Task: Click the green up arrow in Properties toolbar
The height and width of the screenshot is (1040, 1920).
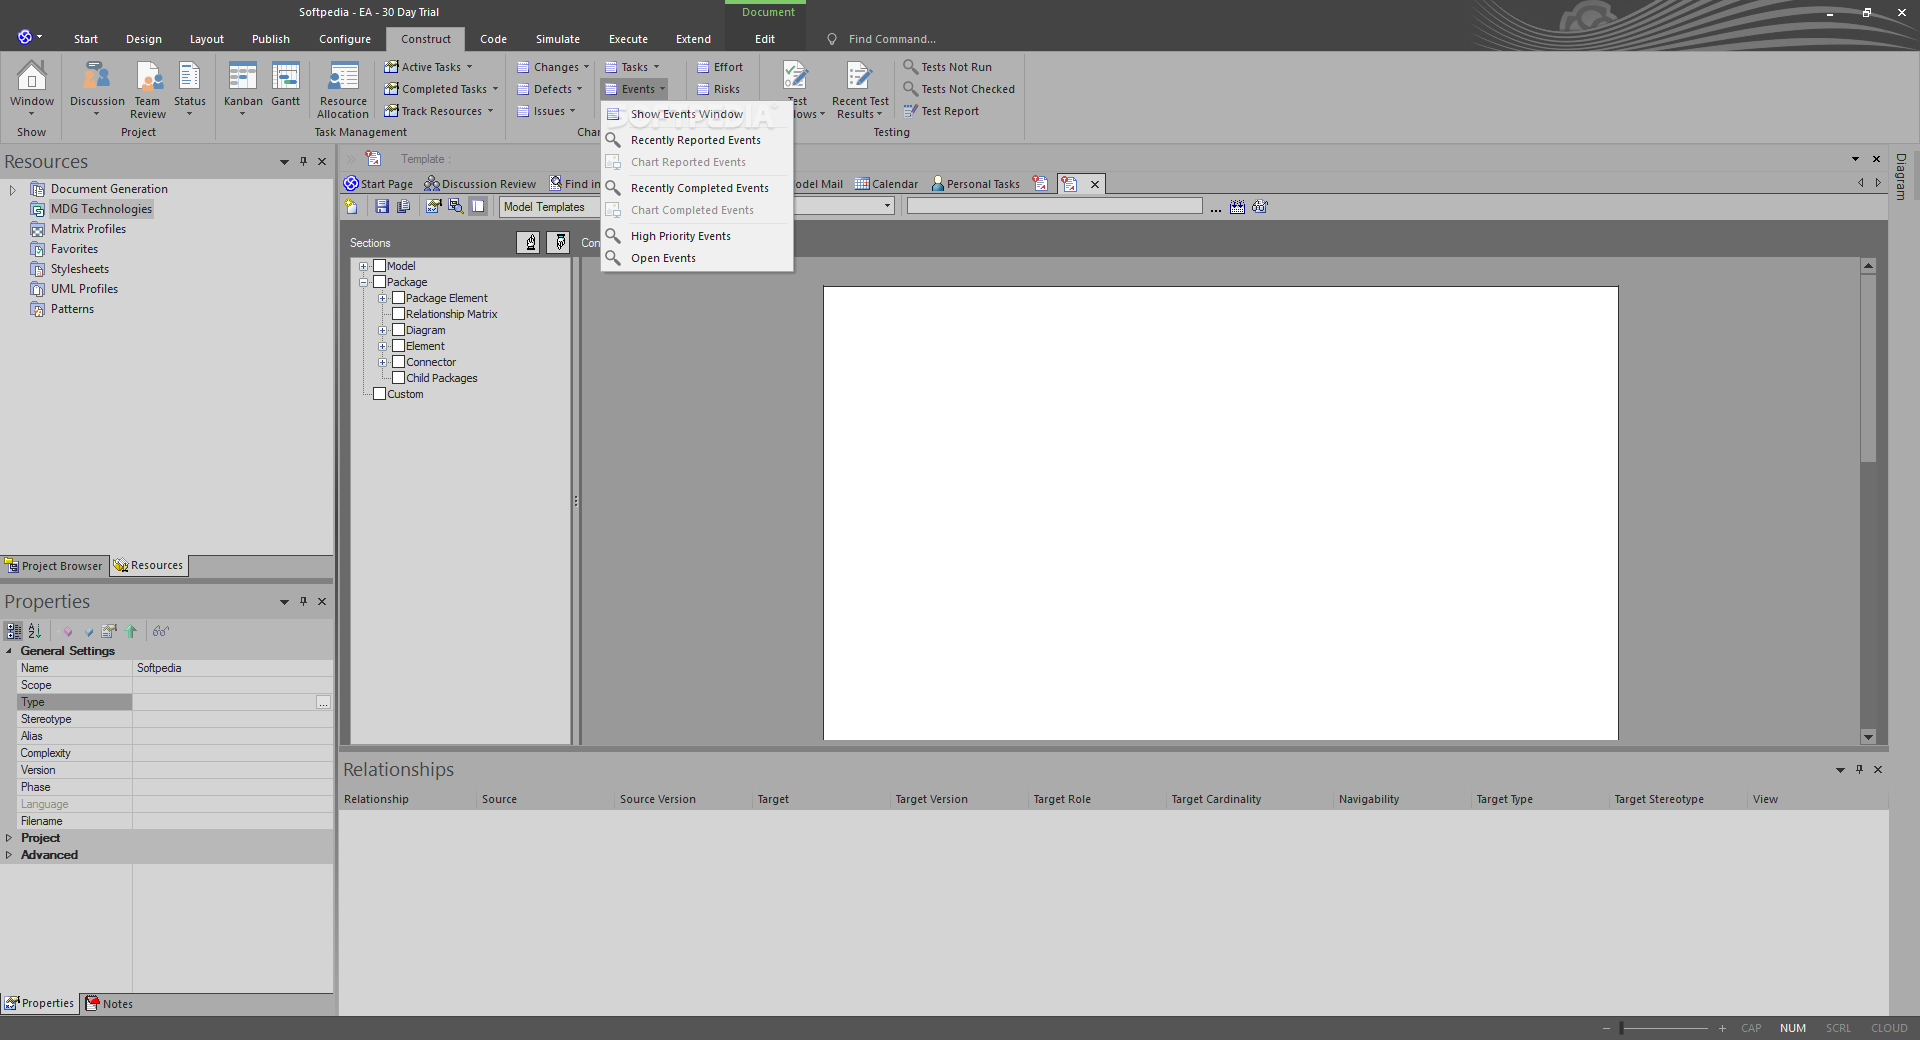Action: 131,631
